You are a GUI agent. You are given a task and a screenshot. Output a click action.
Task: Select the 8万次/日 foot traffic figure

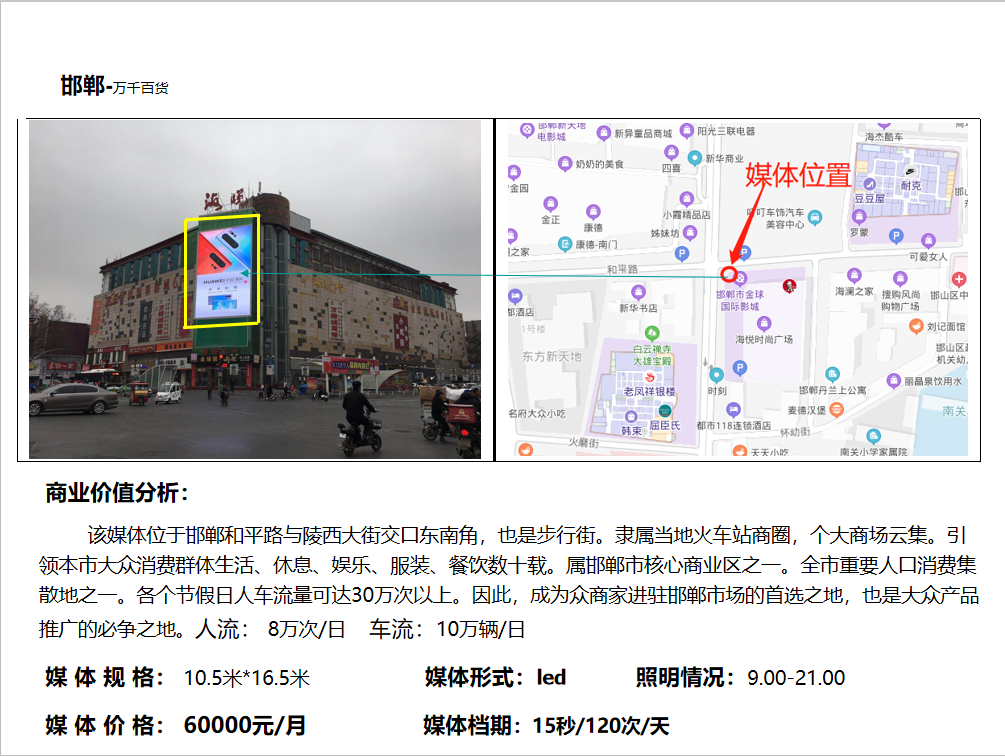point(306,629)
